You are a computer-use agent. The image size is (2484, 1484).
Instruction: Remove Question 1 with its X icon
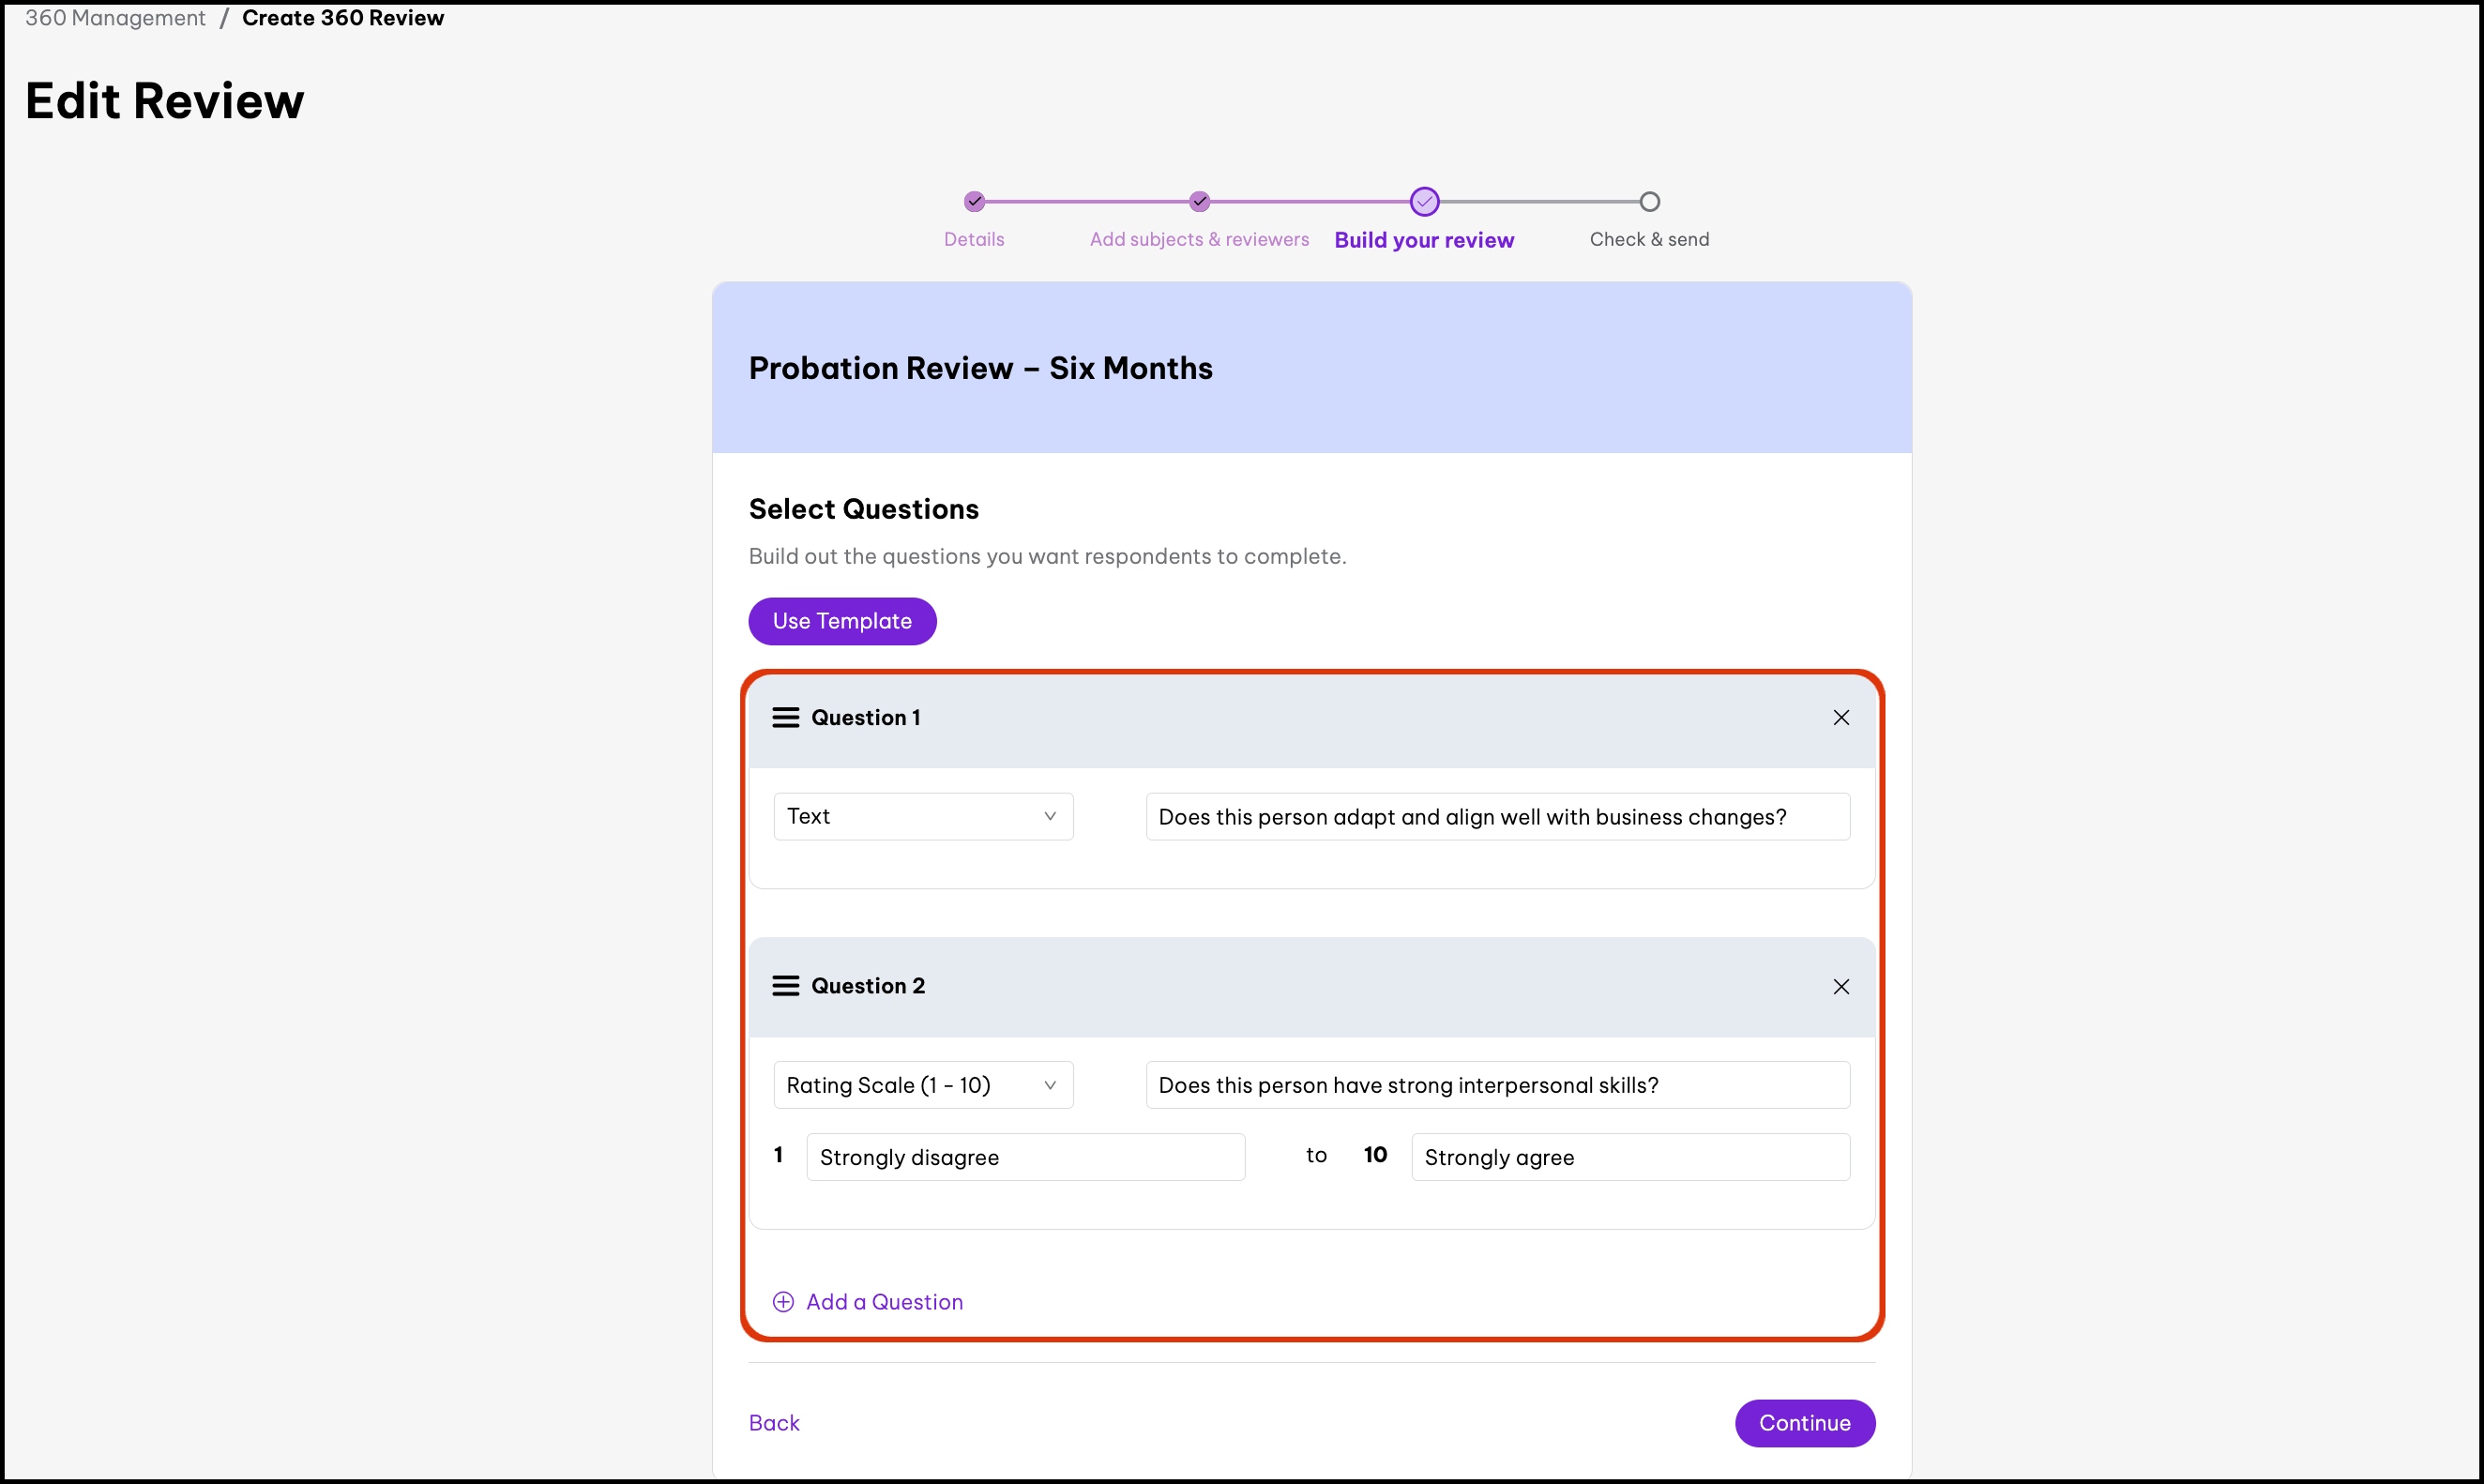click(x=1840, y=718)
